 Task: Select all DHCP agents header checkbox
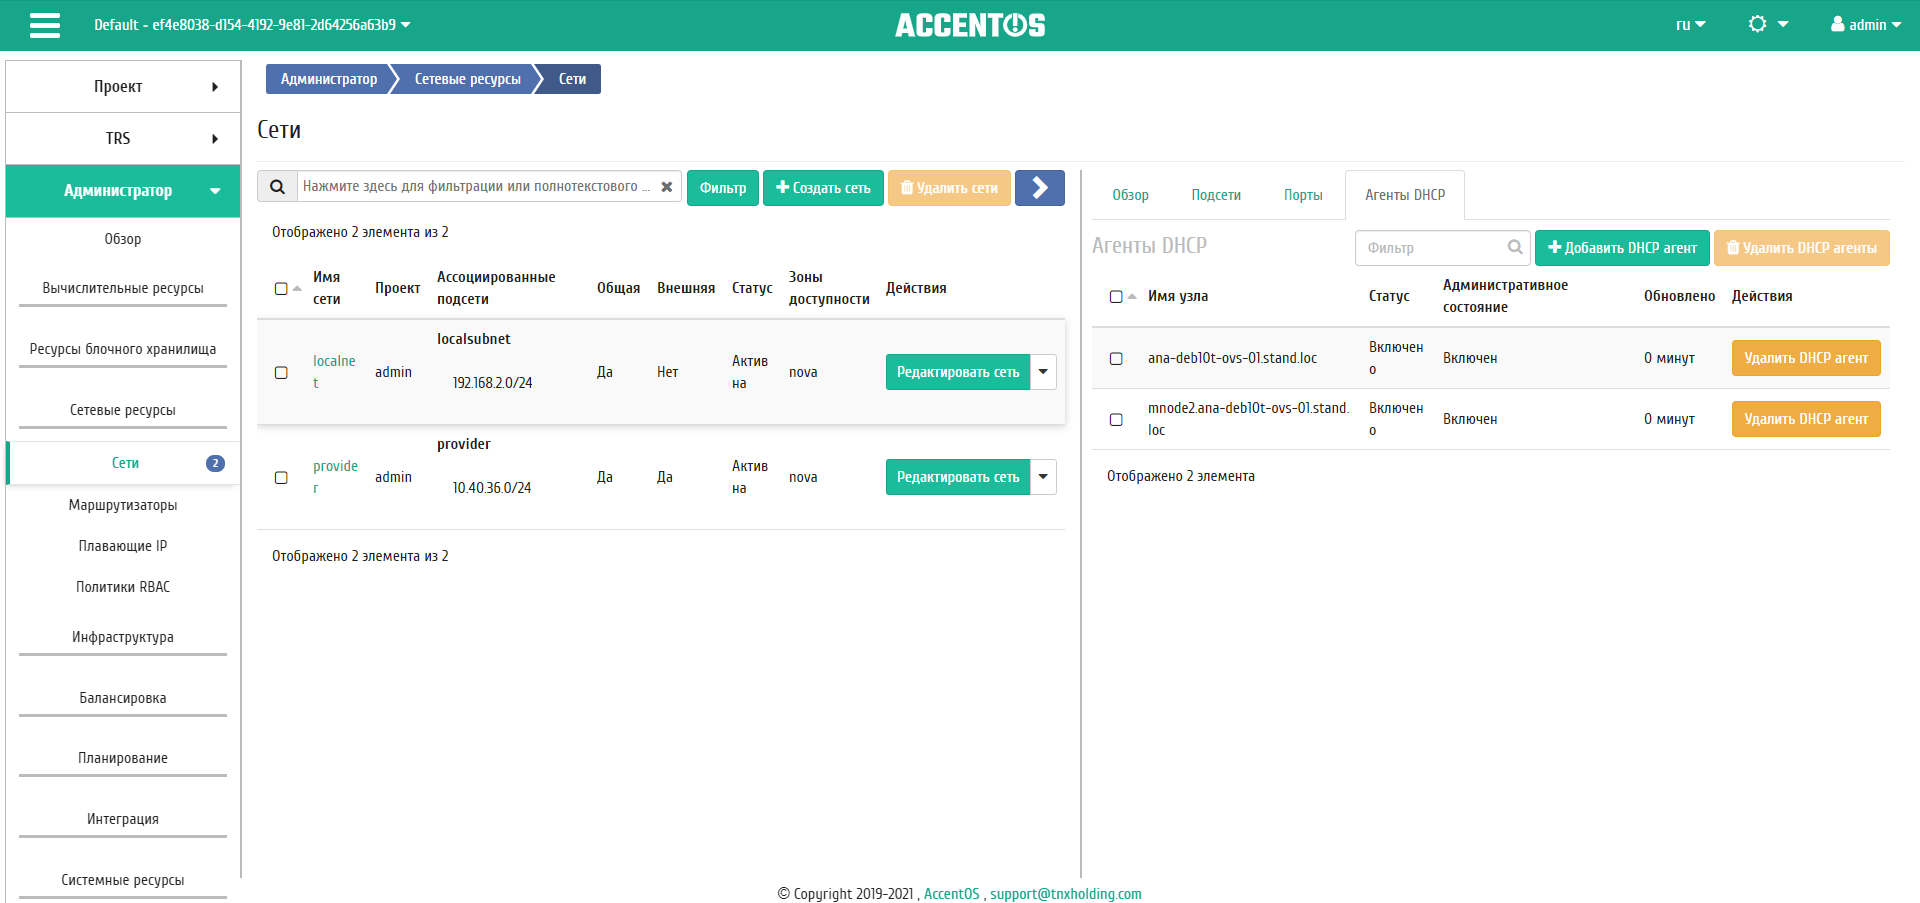click(x=1116, y=296)
